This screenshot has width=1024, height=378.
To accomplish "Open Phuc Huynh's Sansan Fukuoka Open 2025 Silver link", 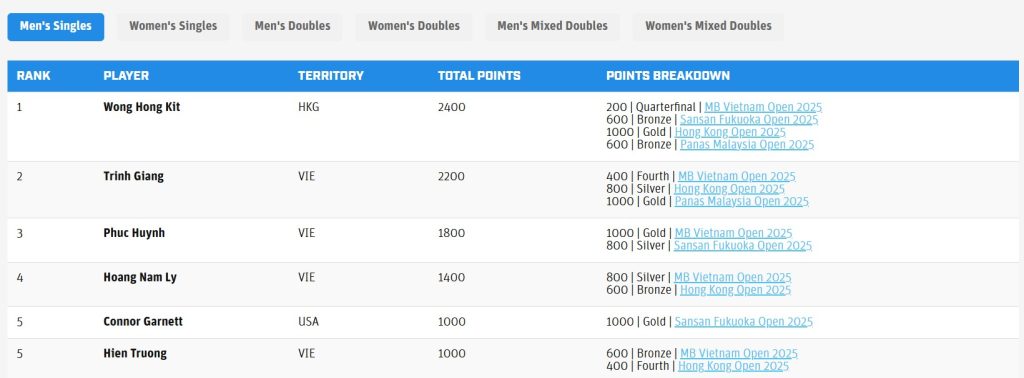I will point(743,245).
